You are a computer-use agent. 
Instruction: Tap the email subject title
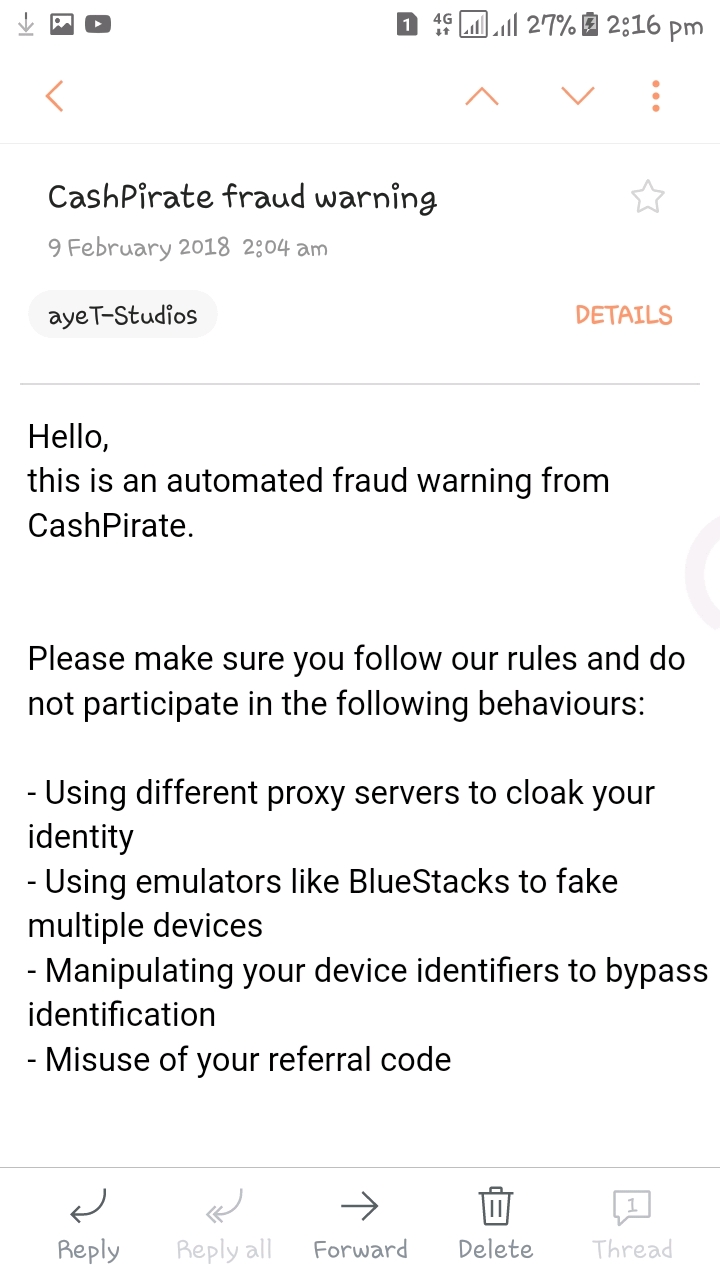(242, 197)
